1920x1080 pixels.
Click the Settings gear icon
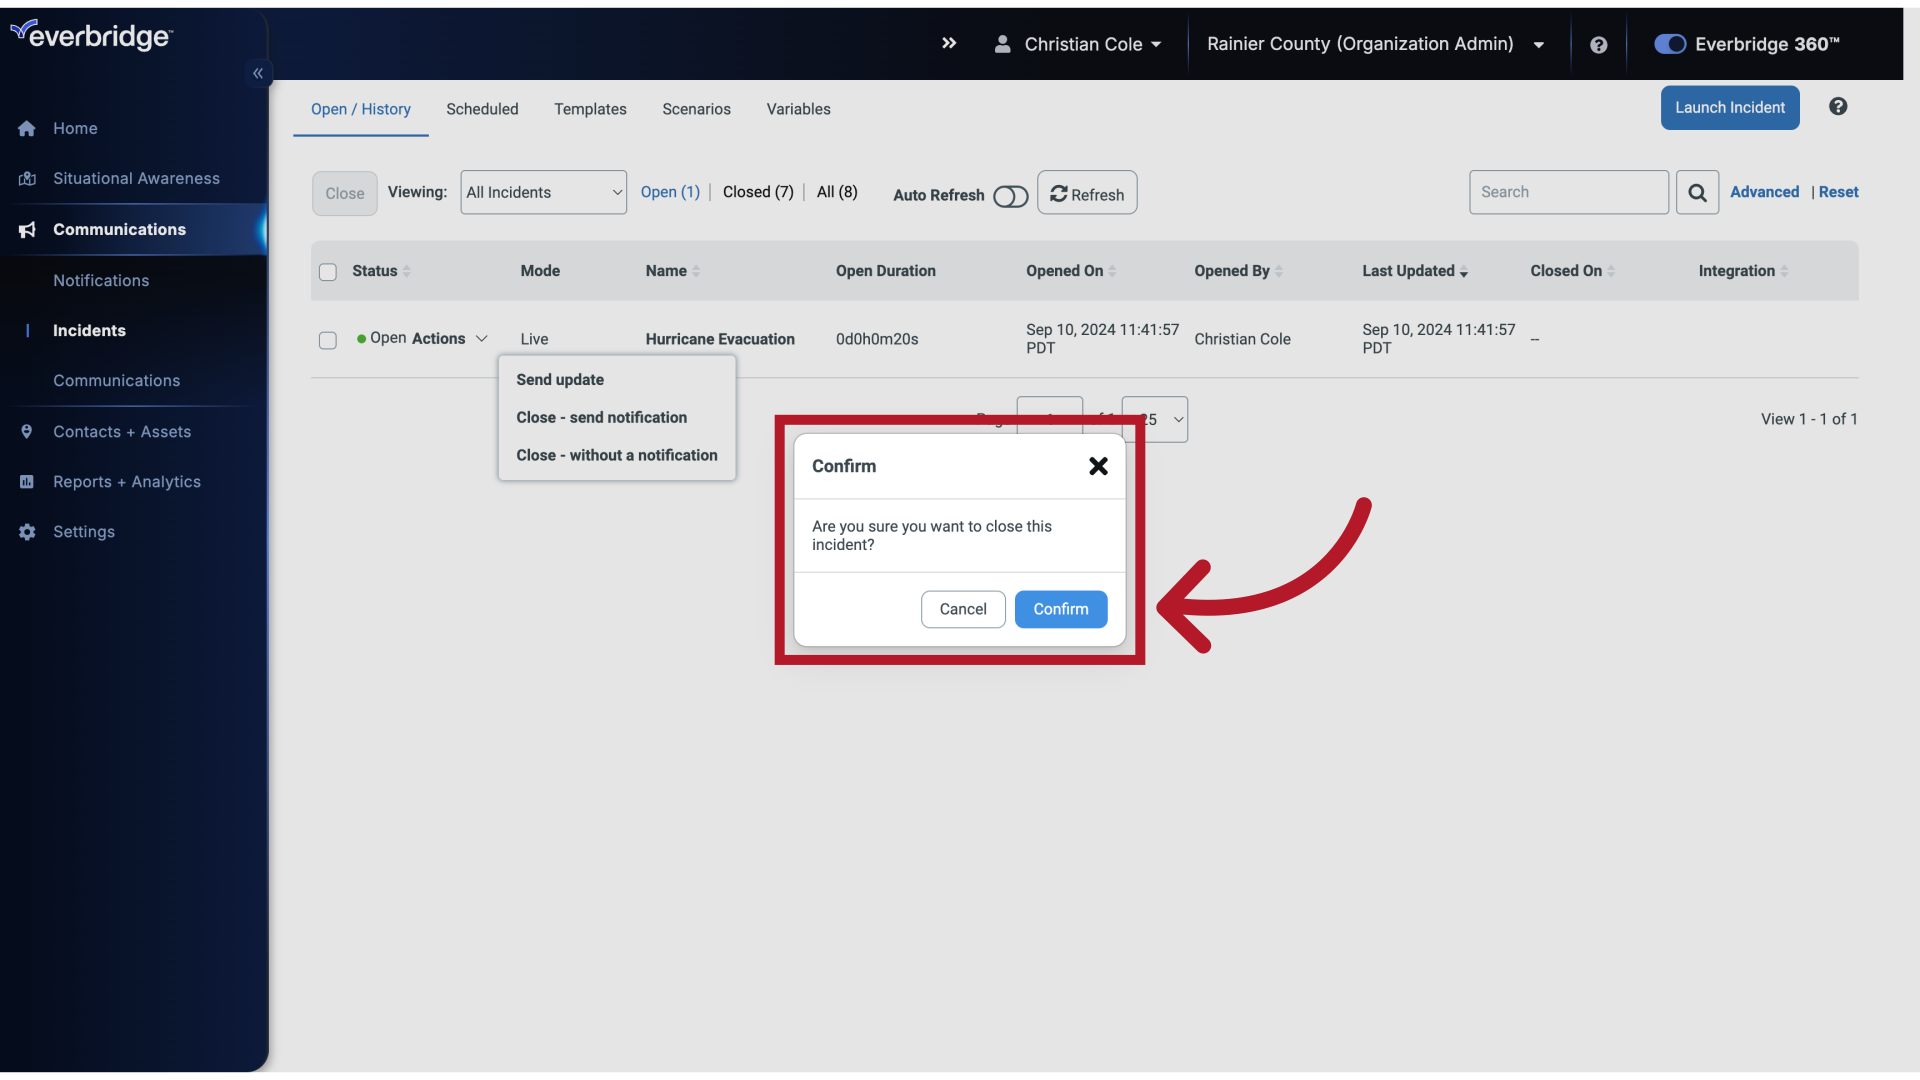(27, 532)
